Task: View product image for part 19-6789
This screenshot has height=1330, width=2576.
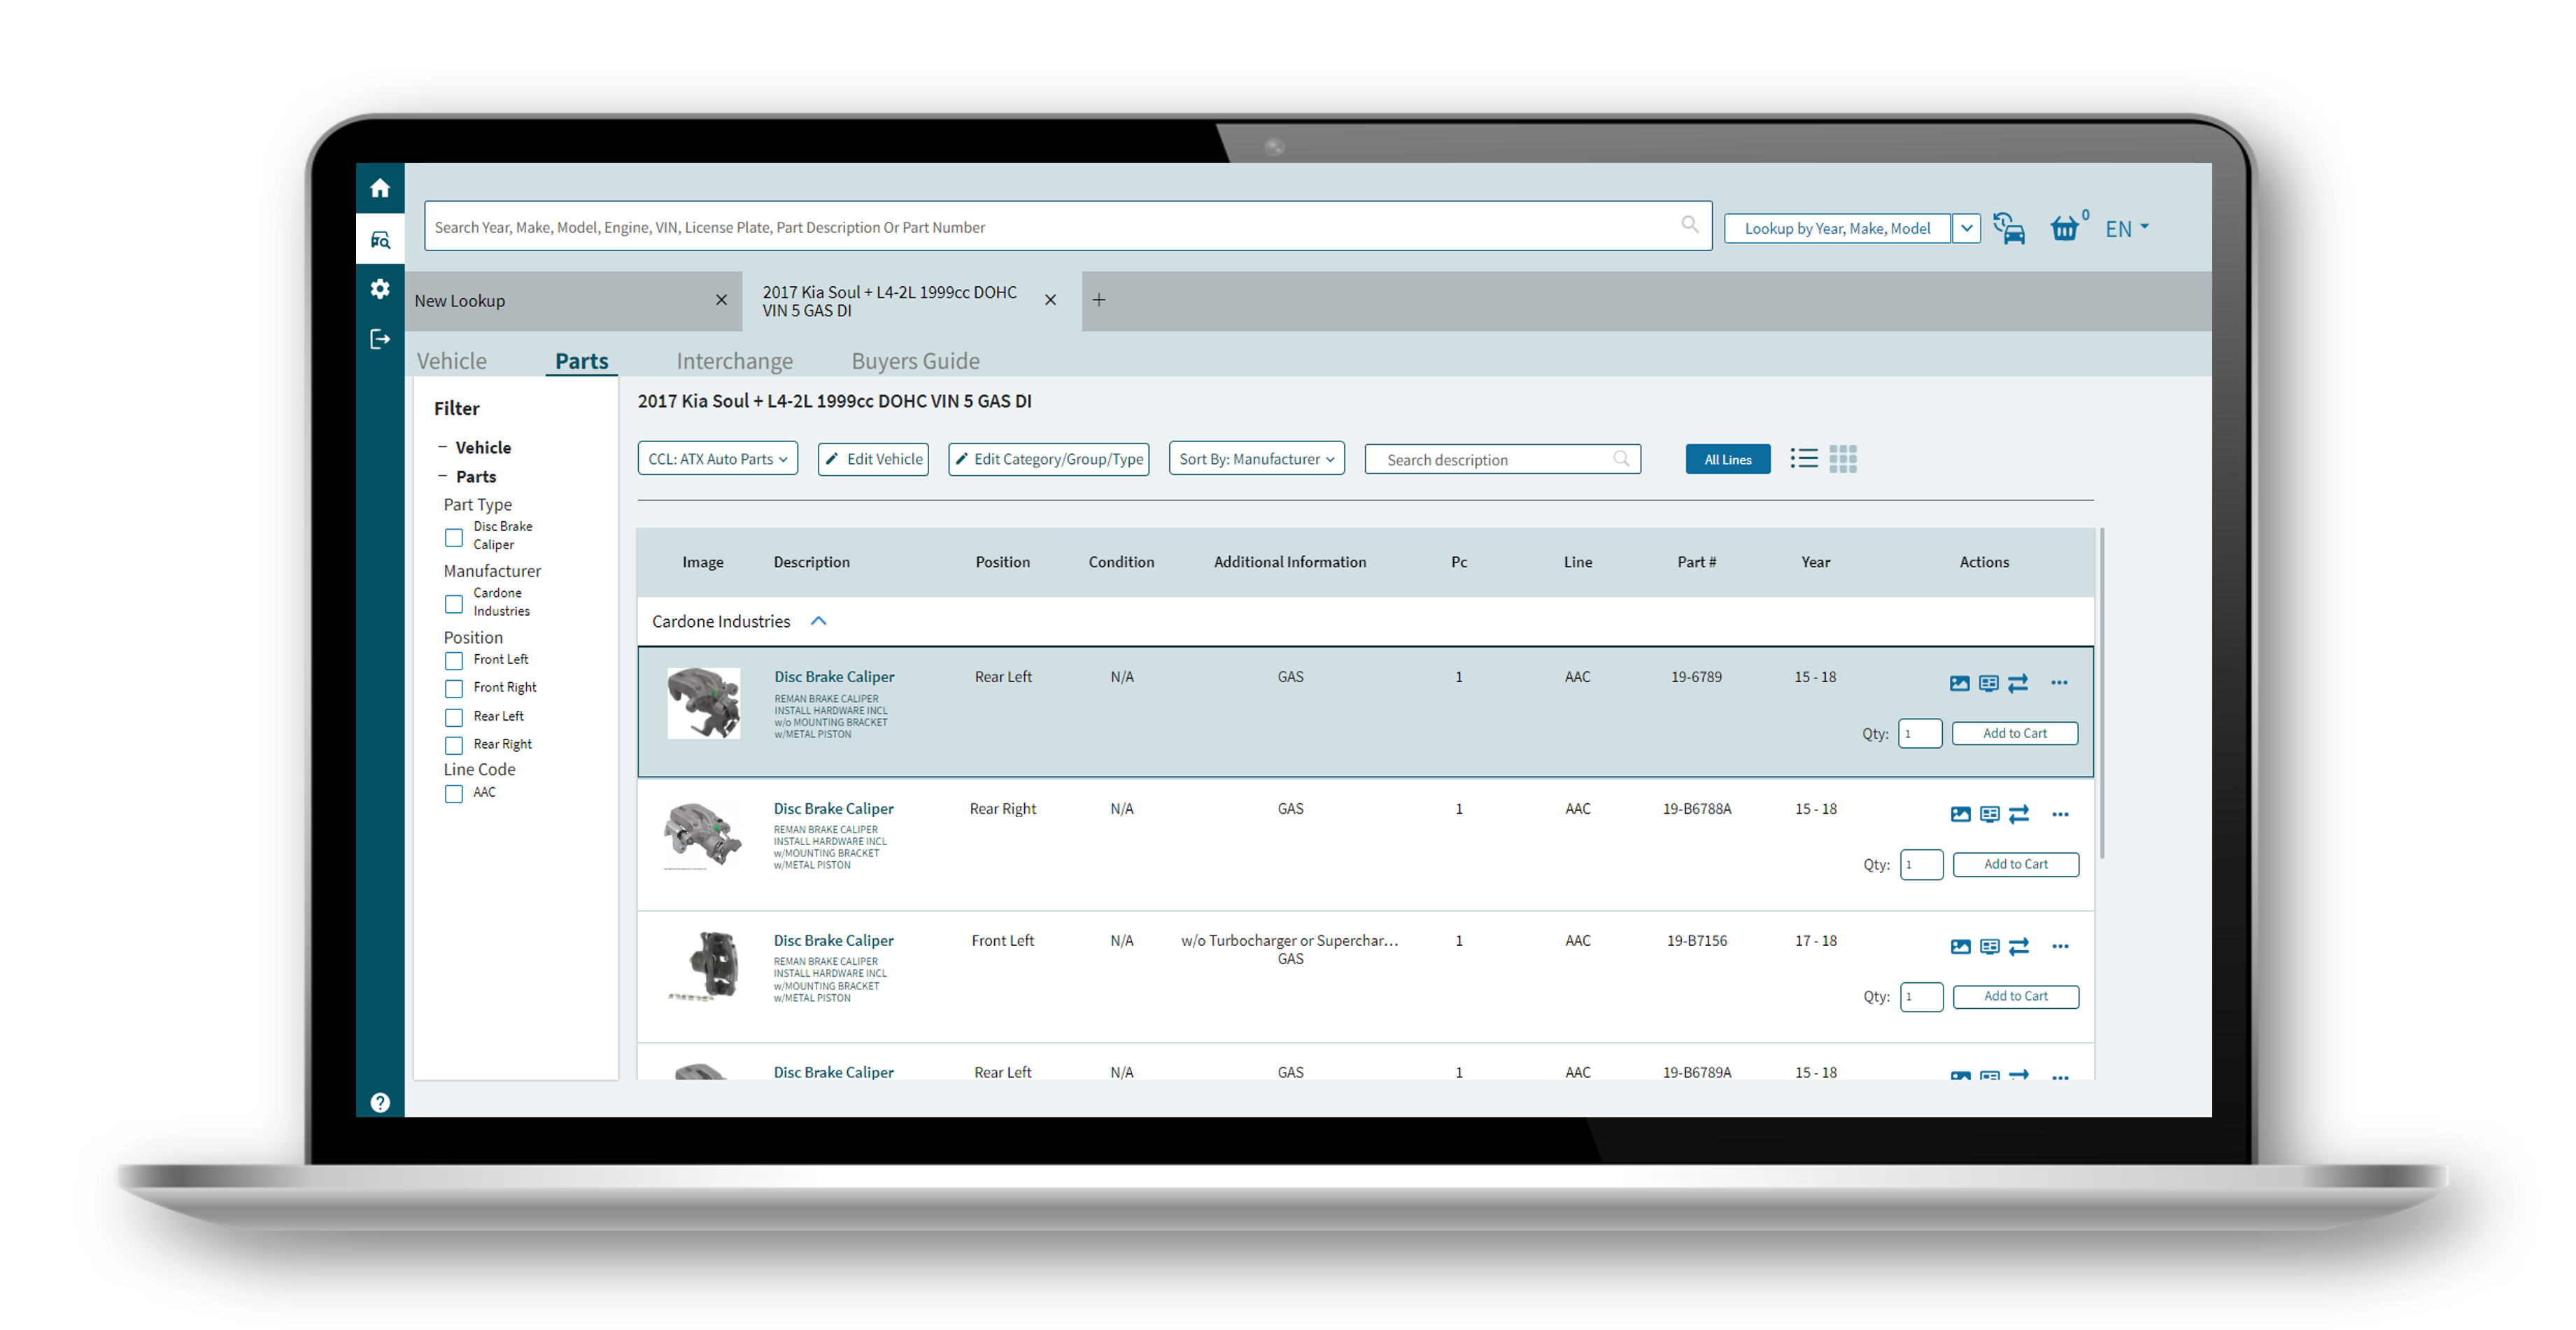Action: [x=1959, y=683]
